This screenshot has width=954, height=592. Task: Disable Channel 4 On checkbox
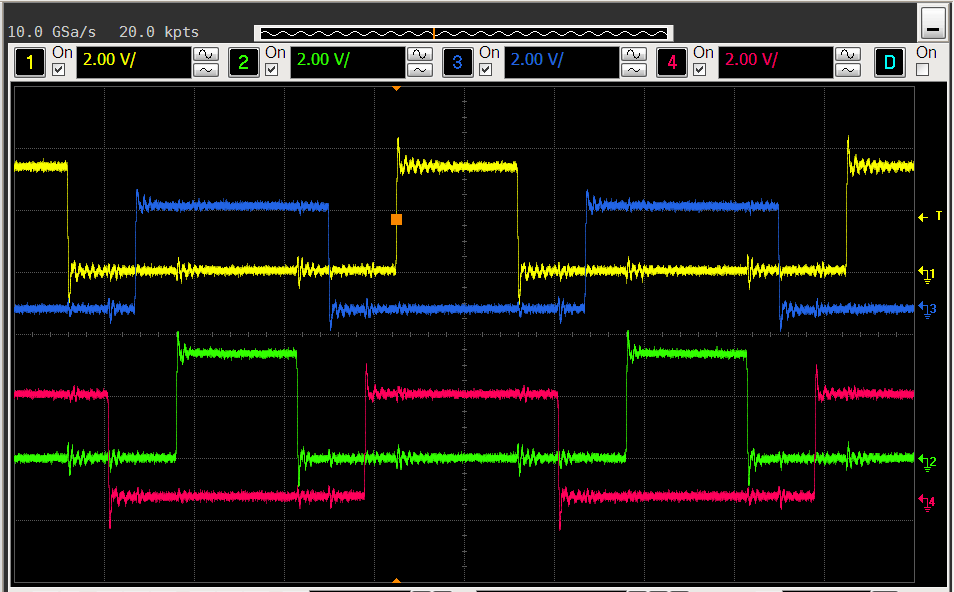[x=699, y=70]
